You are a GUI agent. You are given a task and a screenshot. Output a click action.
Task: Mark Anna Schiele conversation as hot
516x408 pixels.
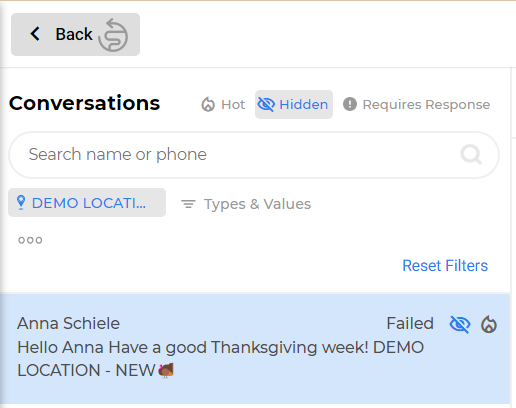tap(489, 324)
